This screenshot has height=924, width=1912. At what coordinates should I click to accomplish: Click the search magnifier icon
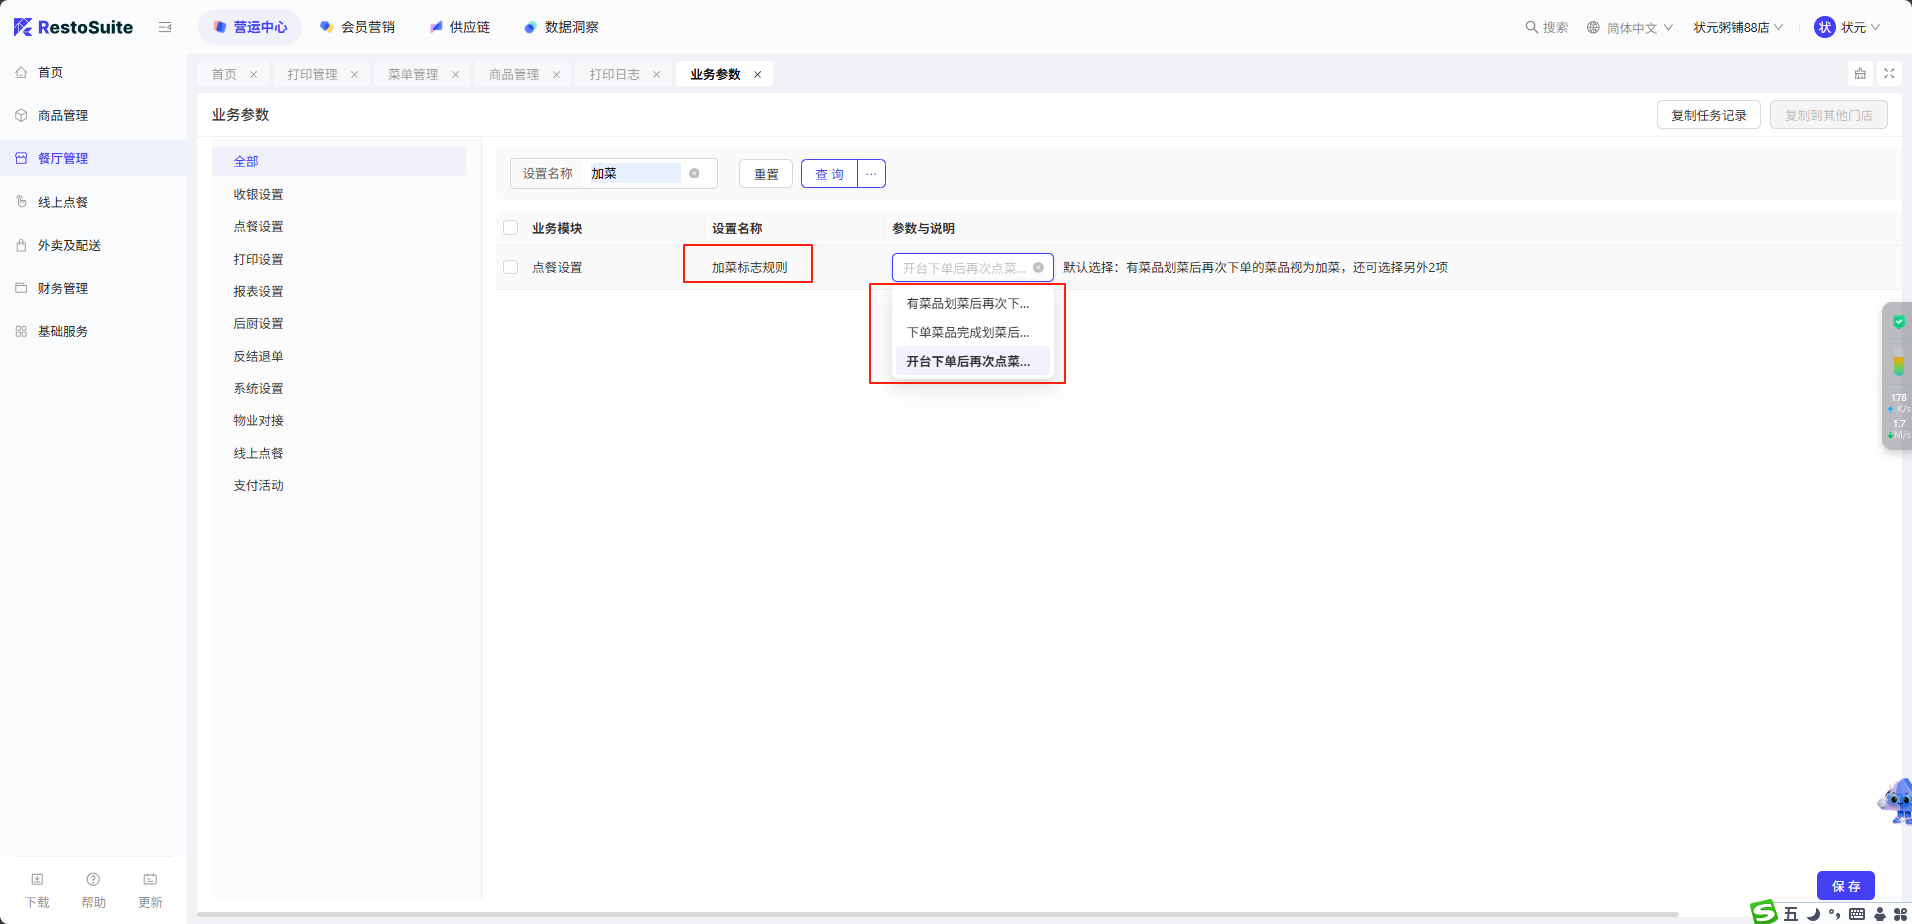pyautogui.click(x=1531, y=27)
